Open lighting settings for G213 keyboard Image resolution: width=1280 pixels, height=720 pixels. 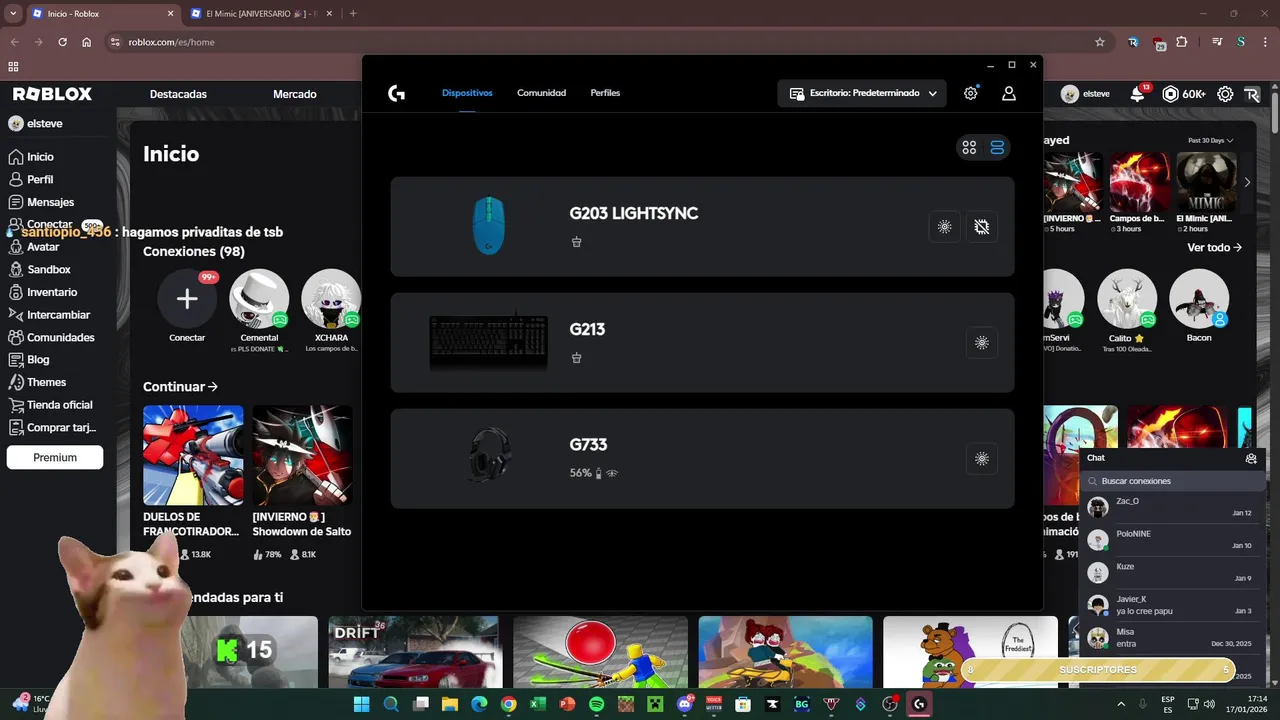982,343
